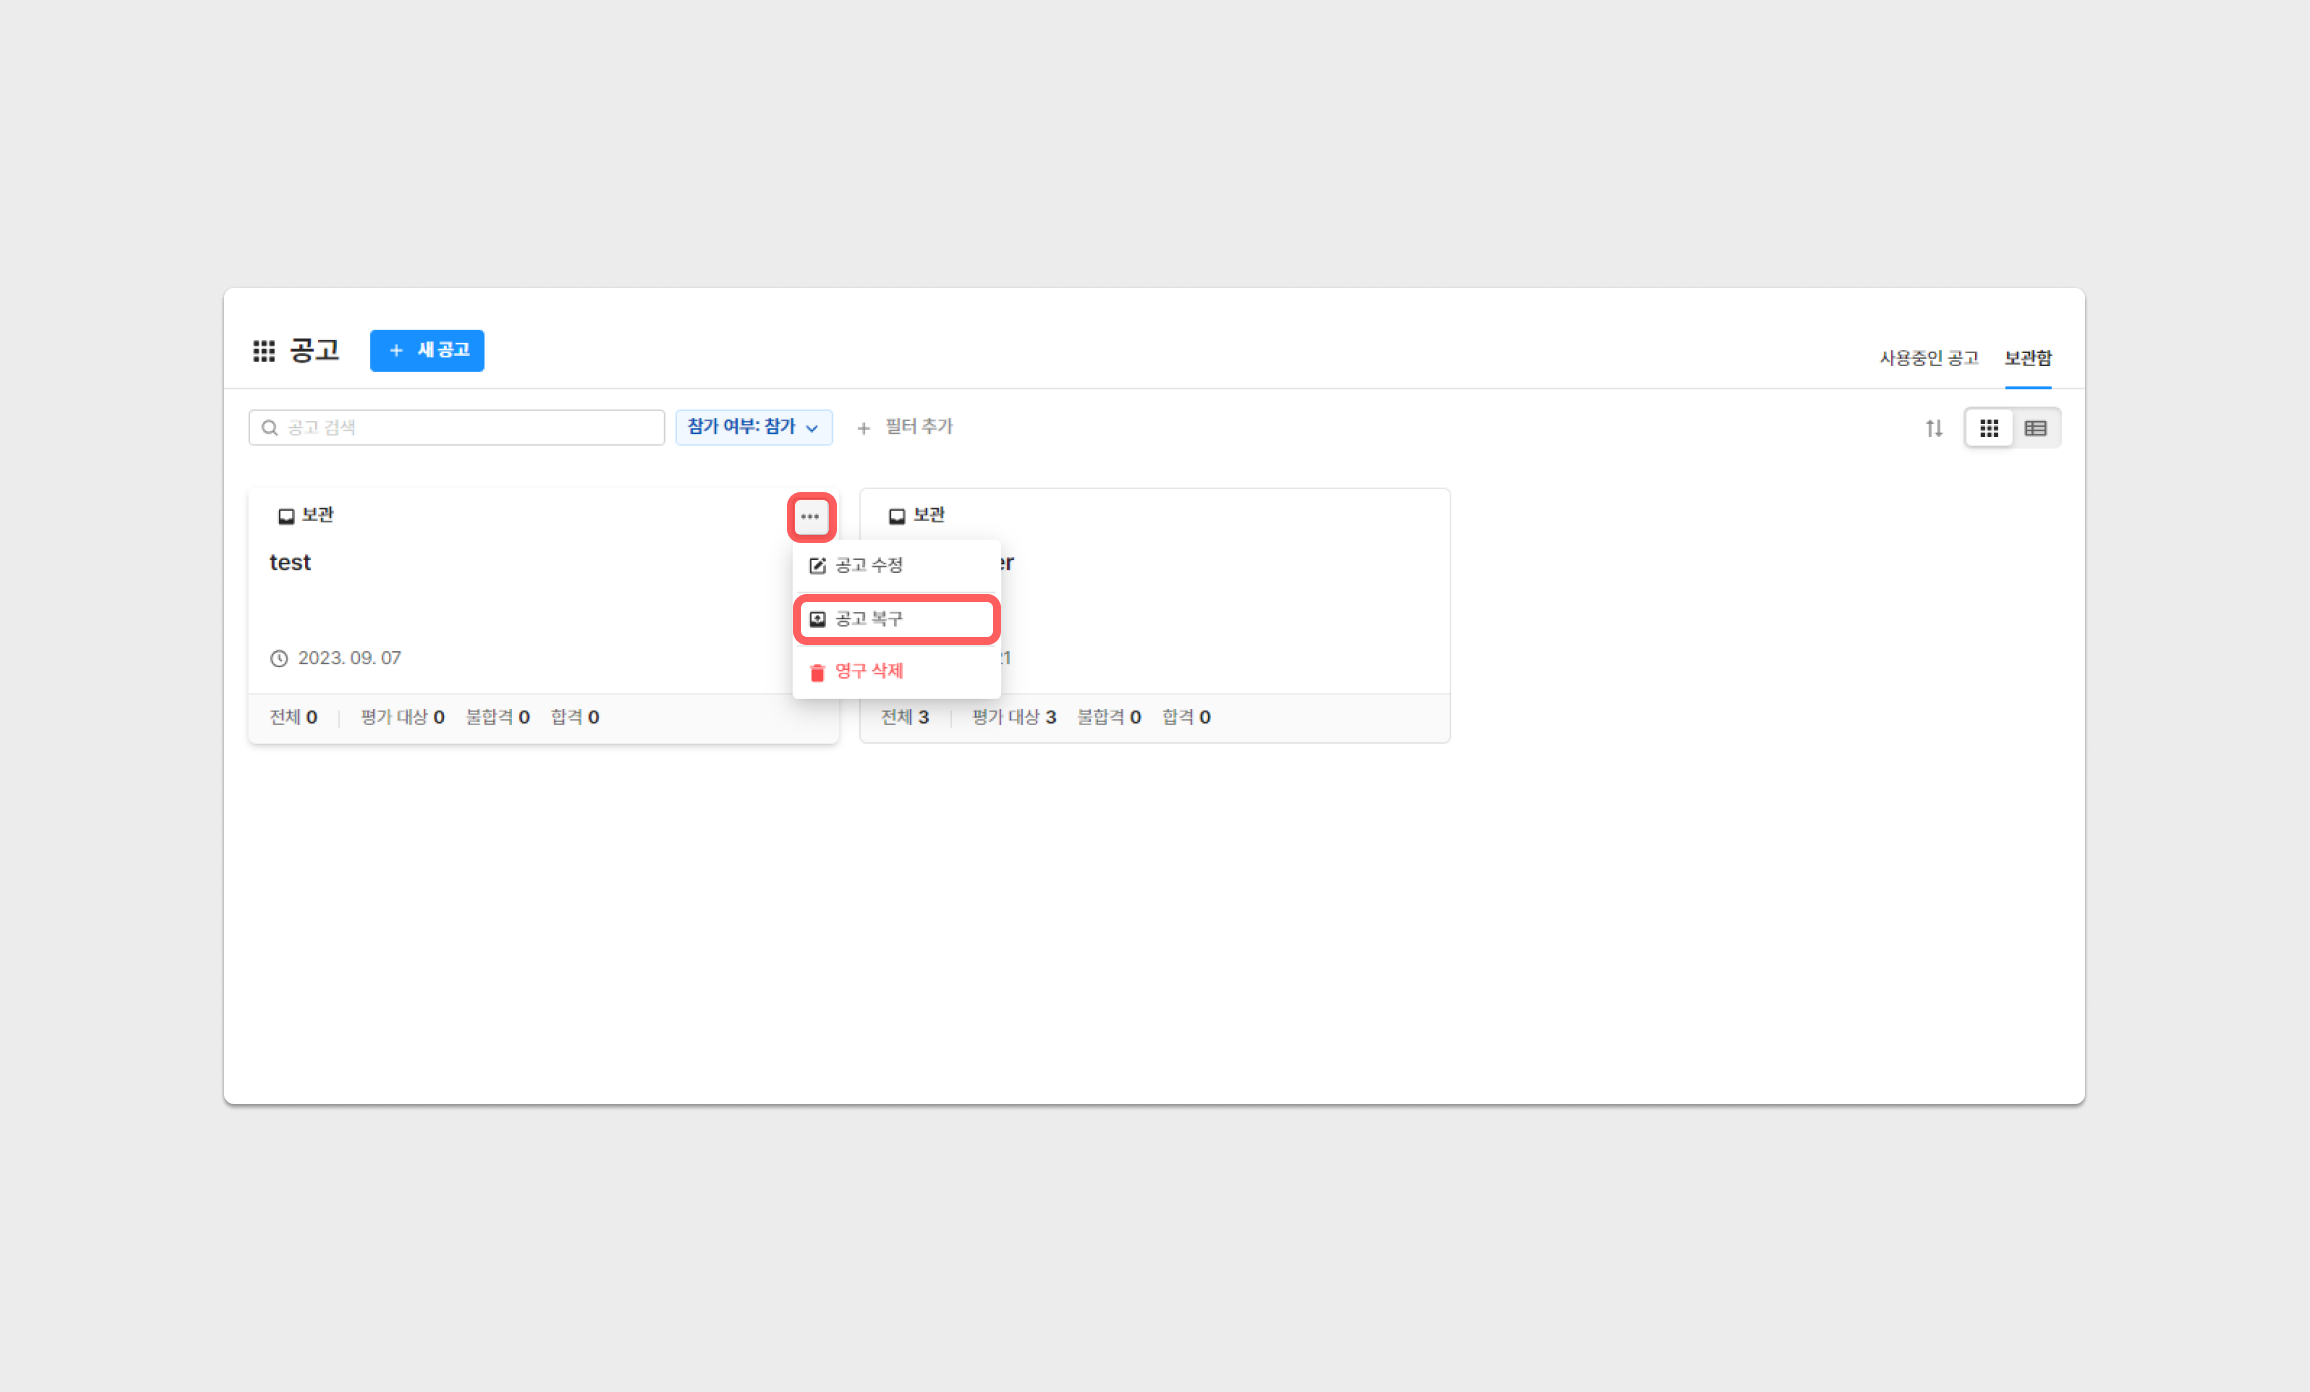
Task: Choose 영구 삭제 delete option
Action: (868, 671)
